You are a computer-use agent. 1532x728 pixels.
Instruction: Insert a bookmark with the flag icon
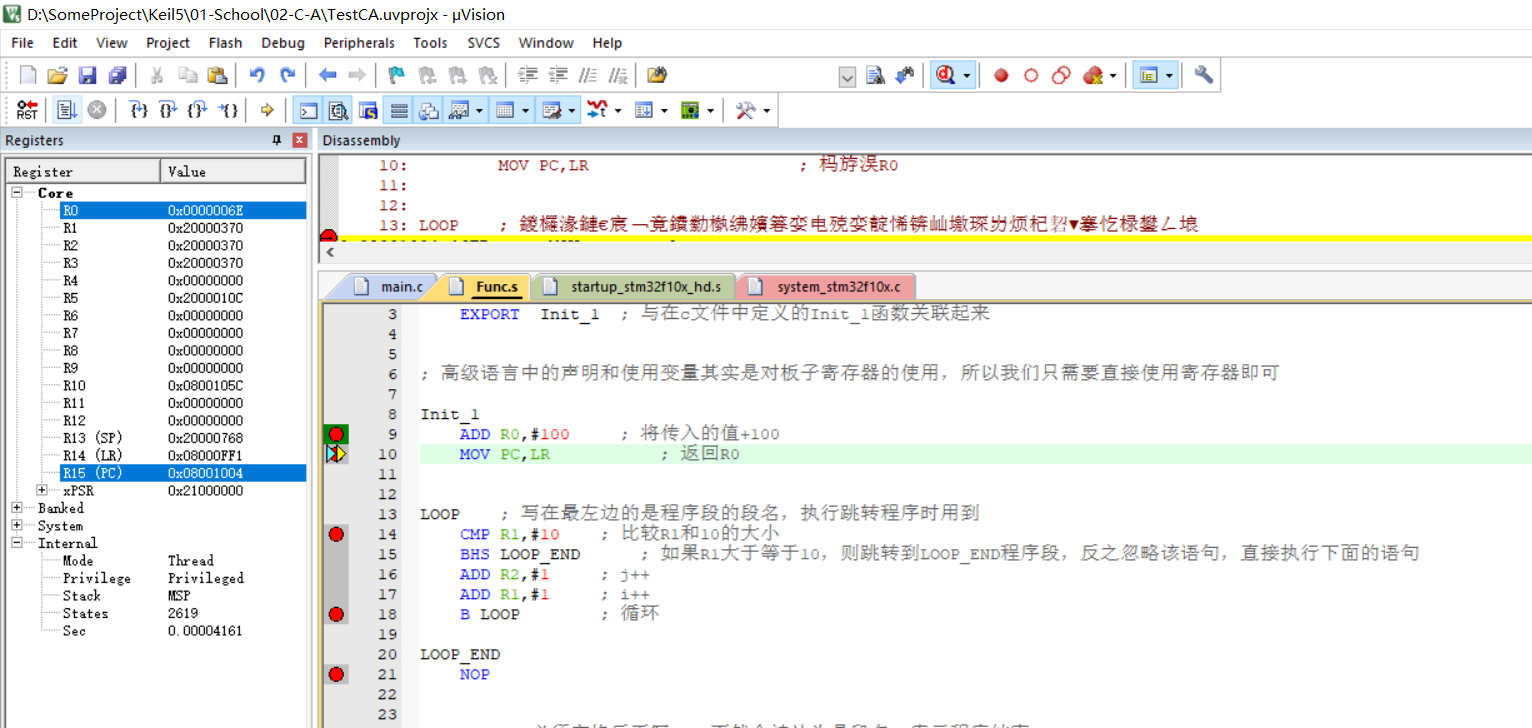coord(397,75)
